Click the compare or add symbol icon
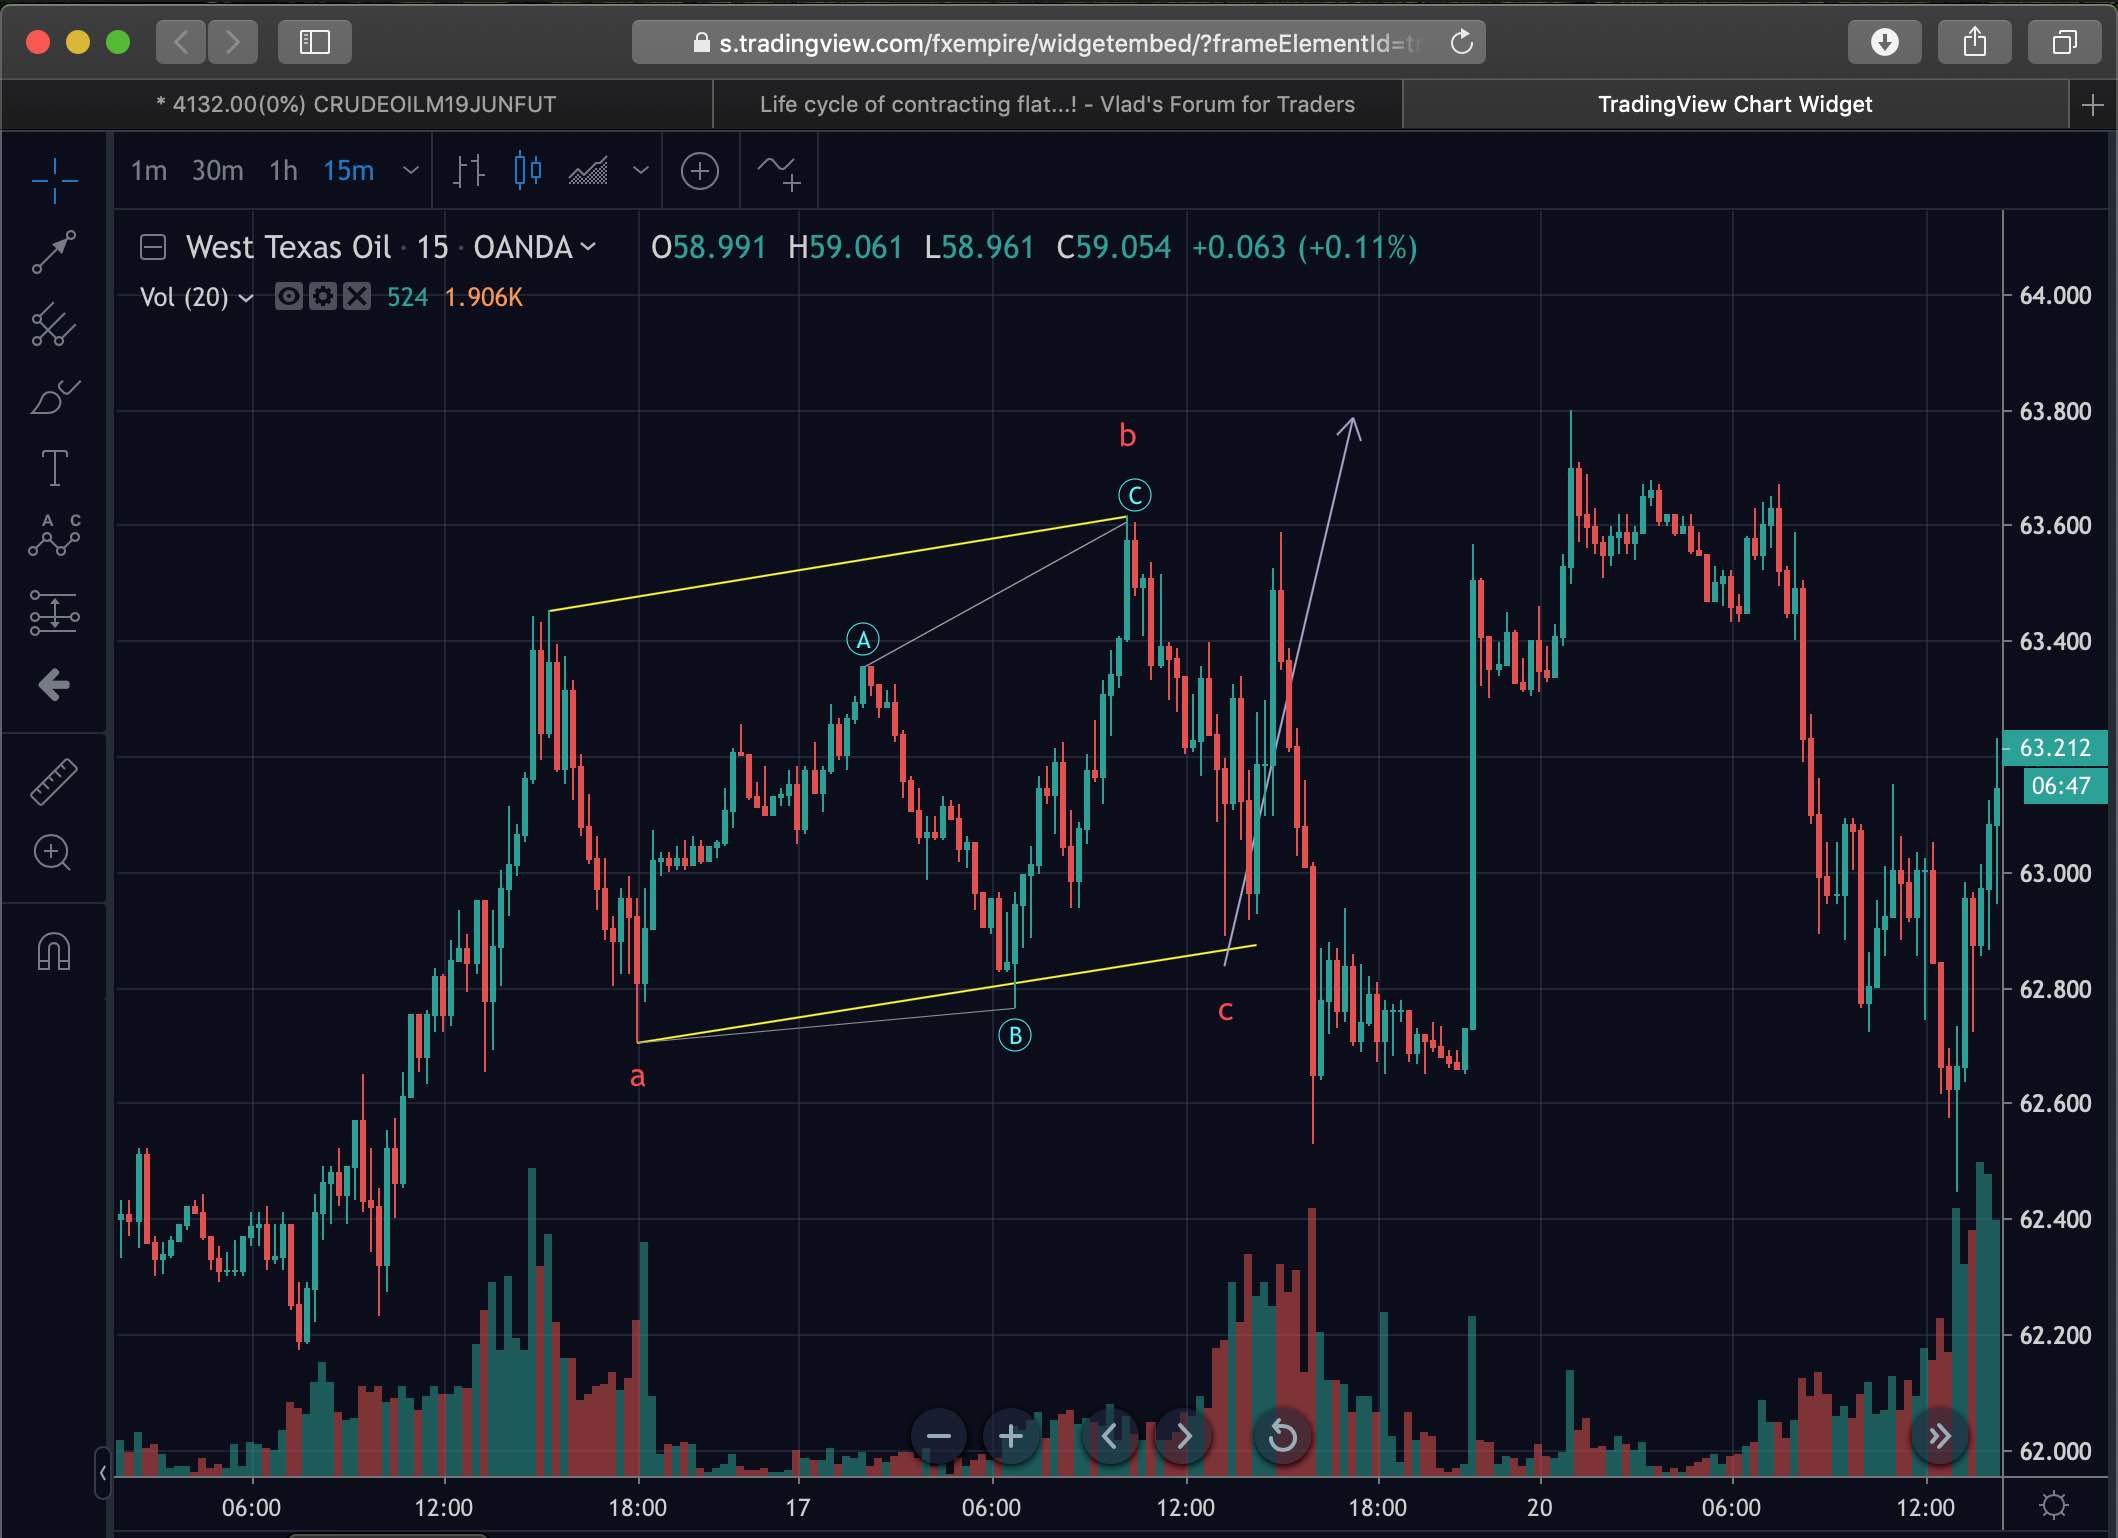2118x1538 pixels. point(699,171)
